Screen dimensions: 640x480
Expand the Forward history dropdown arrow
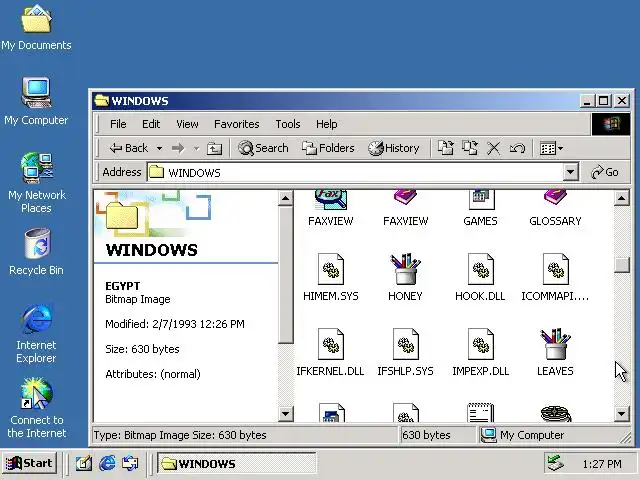(196, 148)
